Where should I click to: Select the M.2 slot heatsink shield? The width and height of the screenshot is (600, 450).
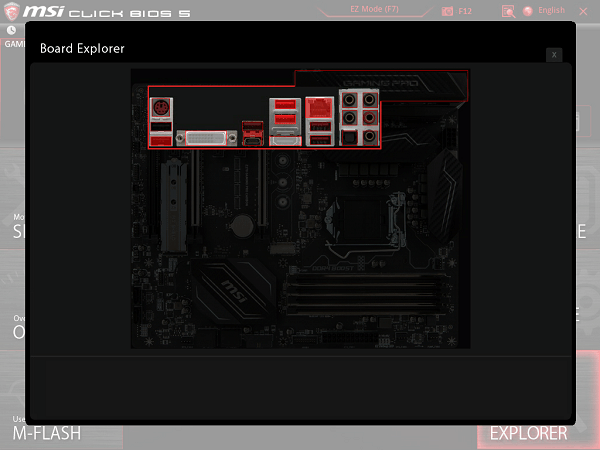[174, 205]
